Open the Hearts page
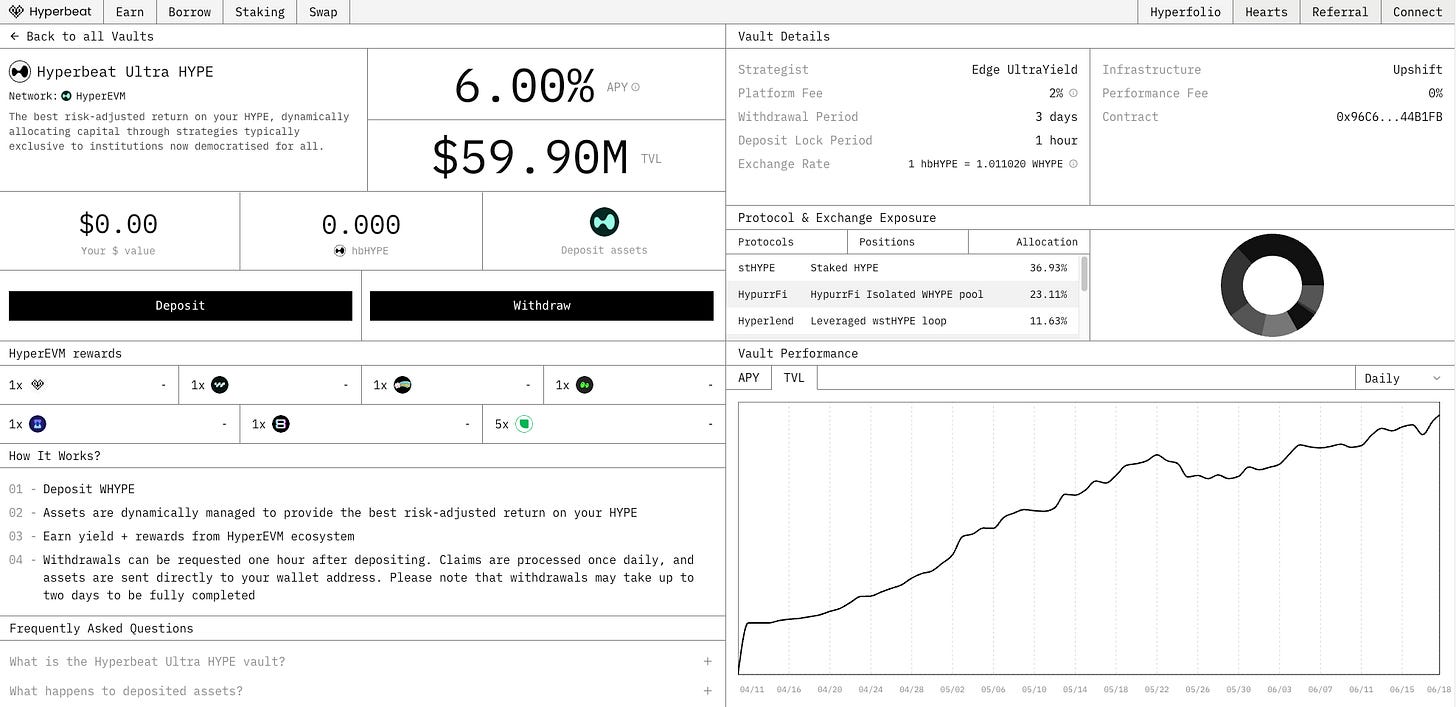Viewport: 1456px width, 707px height. [x=1266, y=12]
